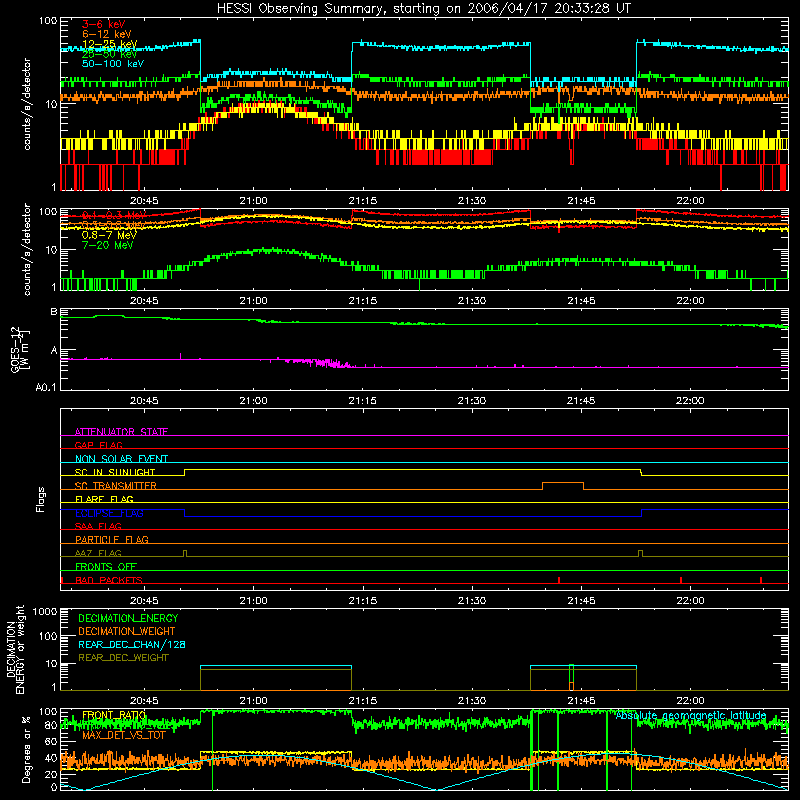Select the PARTICLE_FLAG label
The image size is (800, 800).
[x=112, y=540]
